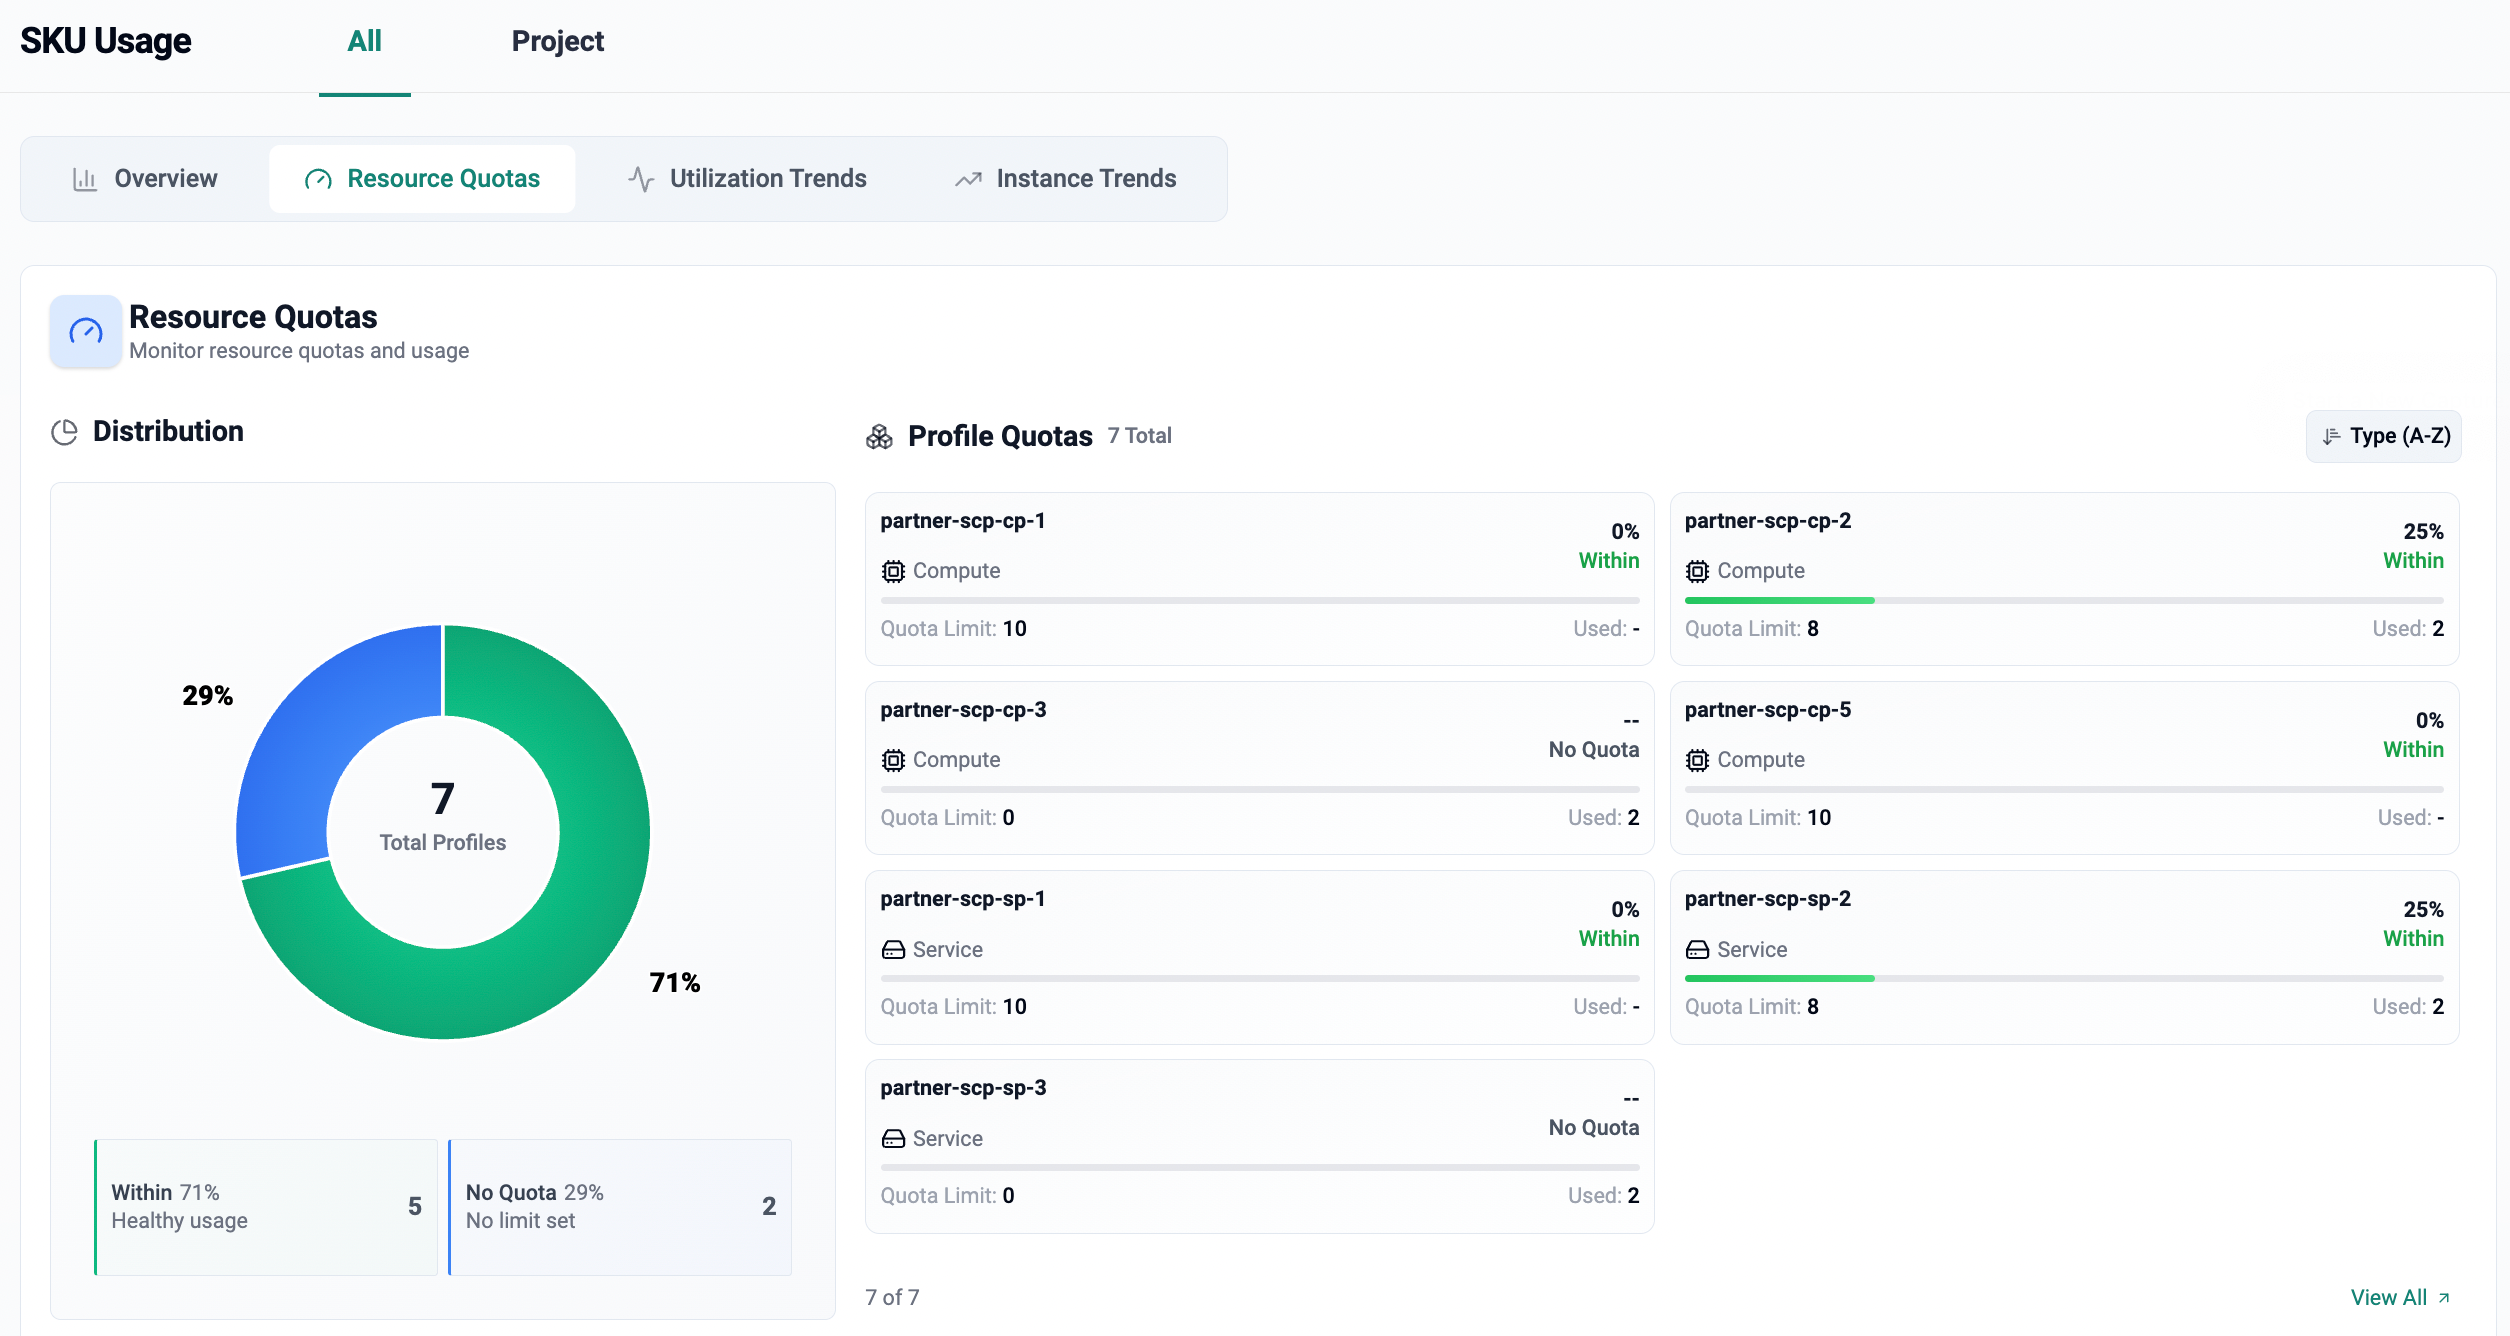Click the View All link
The height and width of the screenshot is (1336, 2510).
point(2399,1297)
